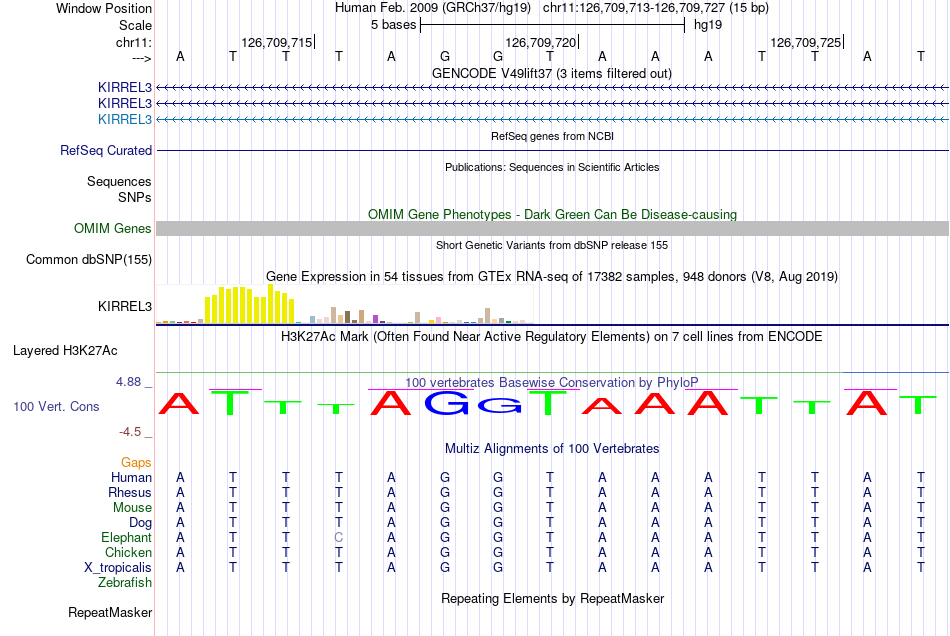Click the KIRREL3 label beside the GTEx bar chart

point(125,306)
